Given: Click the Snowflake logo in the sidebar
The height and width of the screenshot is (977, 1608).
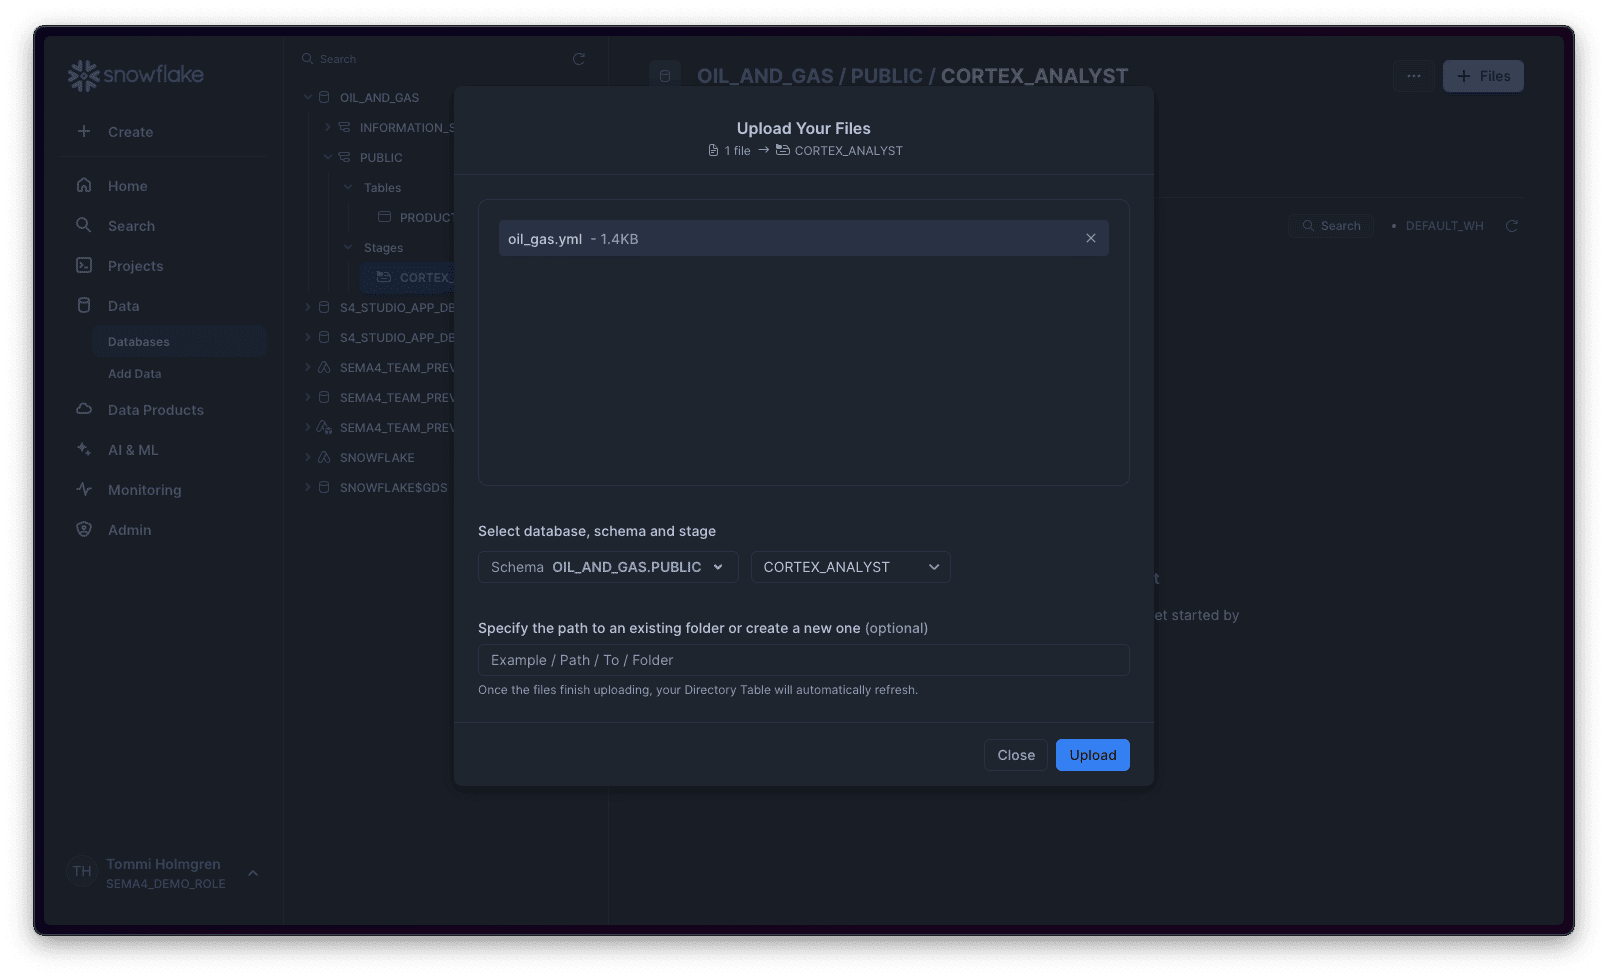Looking at the screenshot, I should point(135,74).
